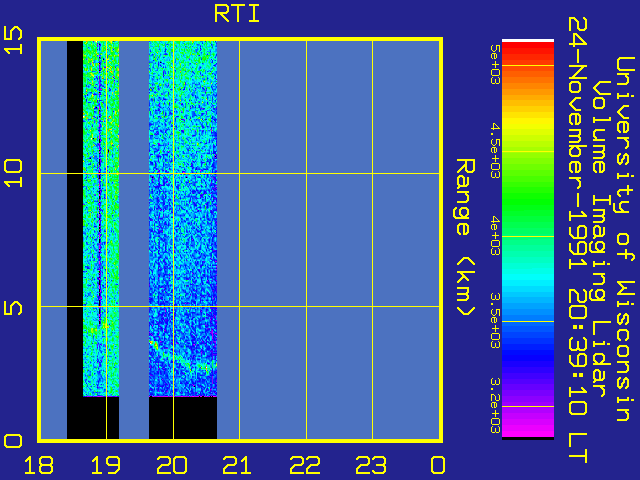
Task: Pick the red region of the colorbar
Action: (528, 51)
